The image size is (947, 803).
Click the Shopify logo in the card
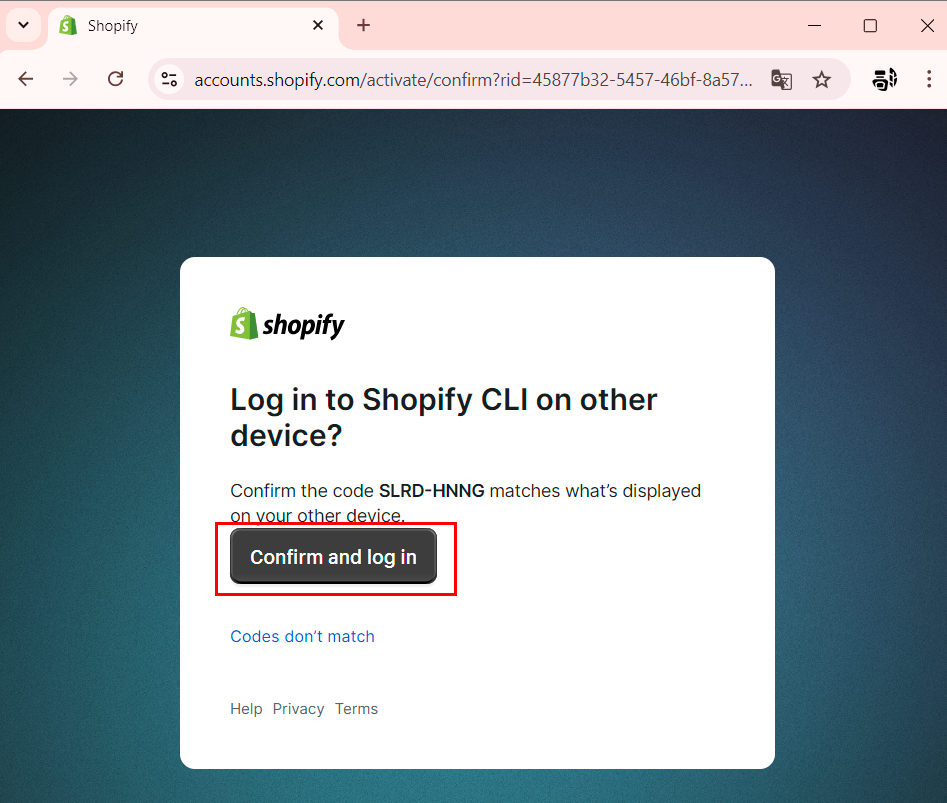[x=287, y=324]
